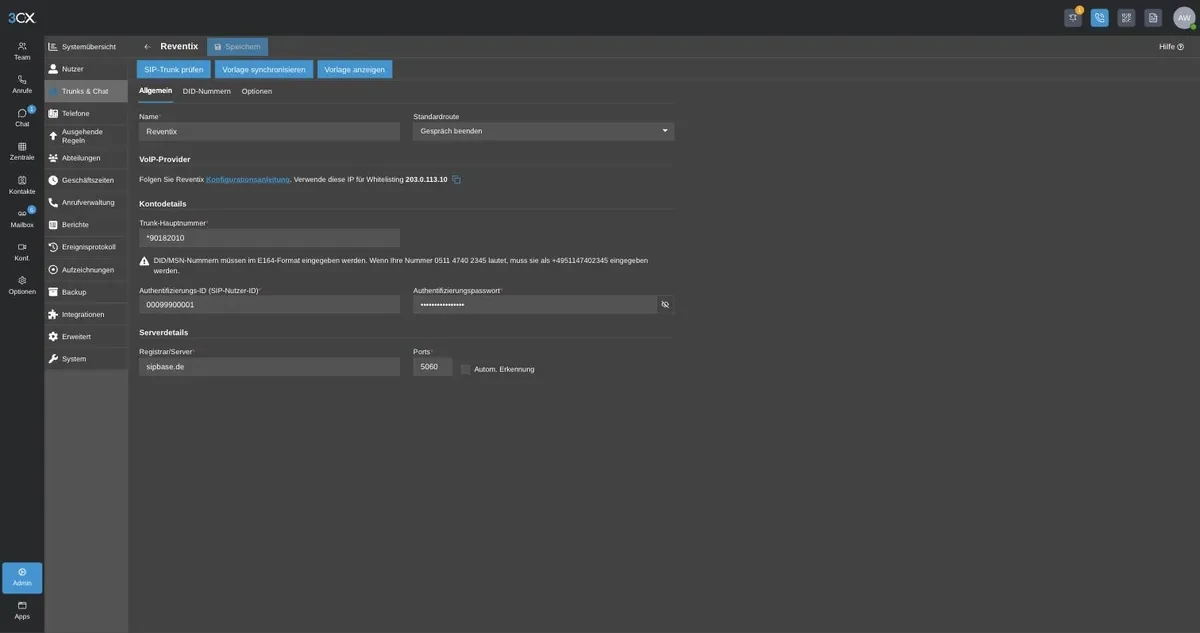Open the blue dialer phone icon

(x=1100, y=17)
